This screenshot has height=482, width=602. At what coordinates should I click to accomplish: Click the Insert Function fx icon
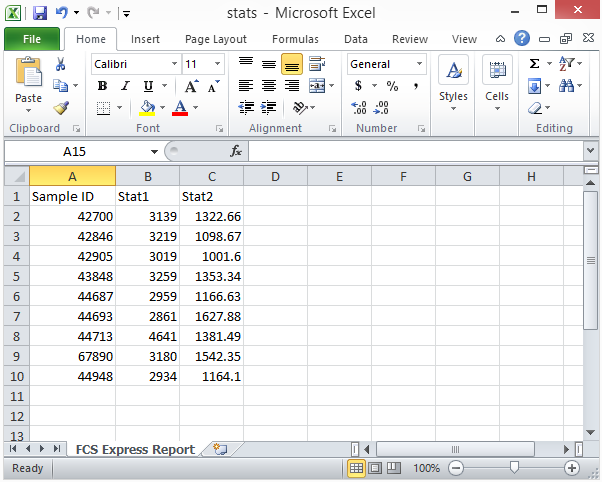(236, 151)
